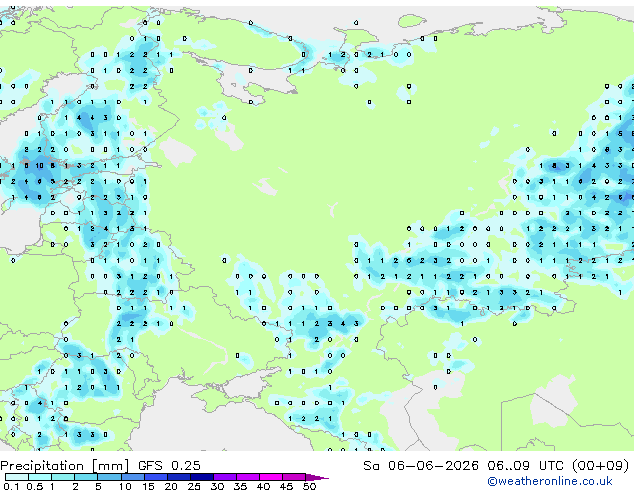Select the dark navy 25–30 mm swatch
This screenshot has height=490, width=634.
coord(202,477)
